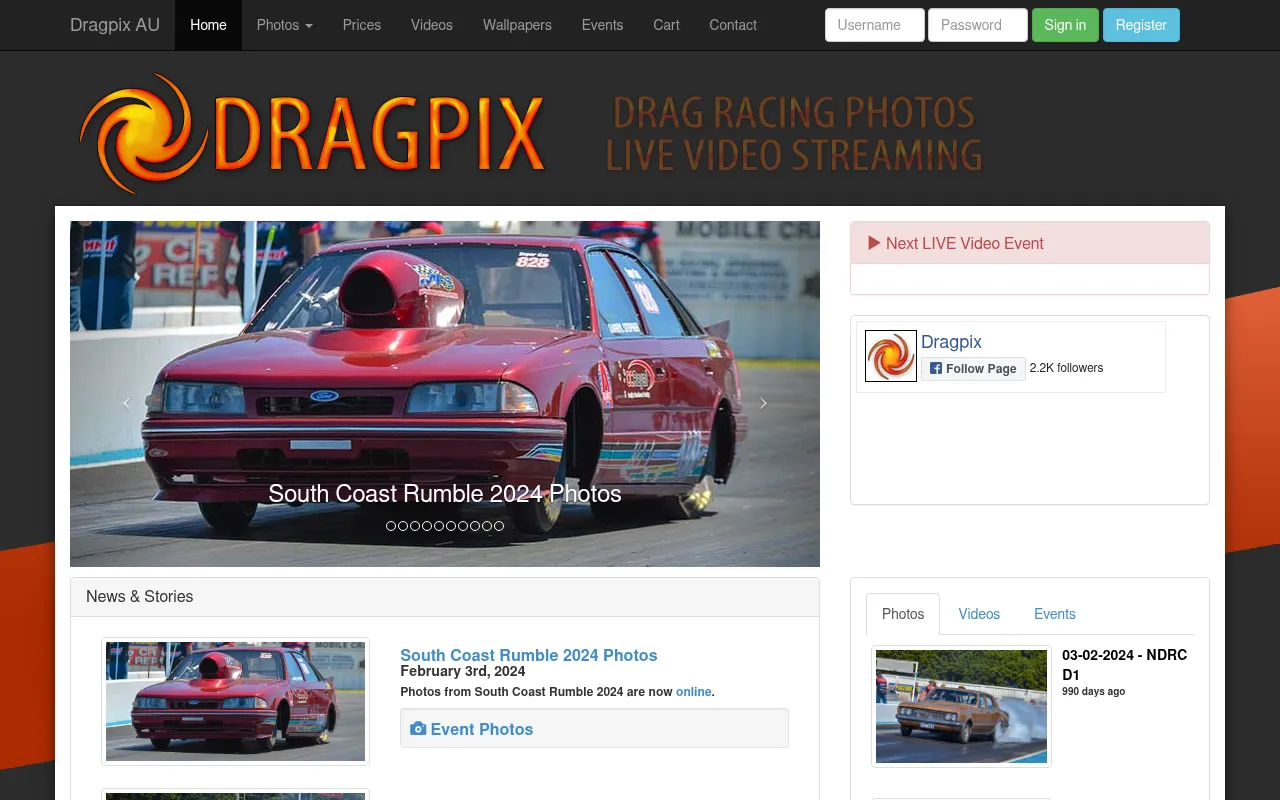The width and height of the screenshot is (1280, 800).
Task: Click the Dragpix AU brand link
Action: 115,25
